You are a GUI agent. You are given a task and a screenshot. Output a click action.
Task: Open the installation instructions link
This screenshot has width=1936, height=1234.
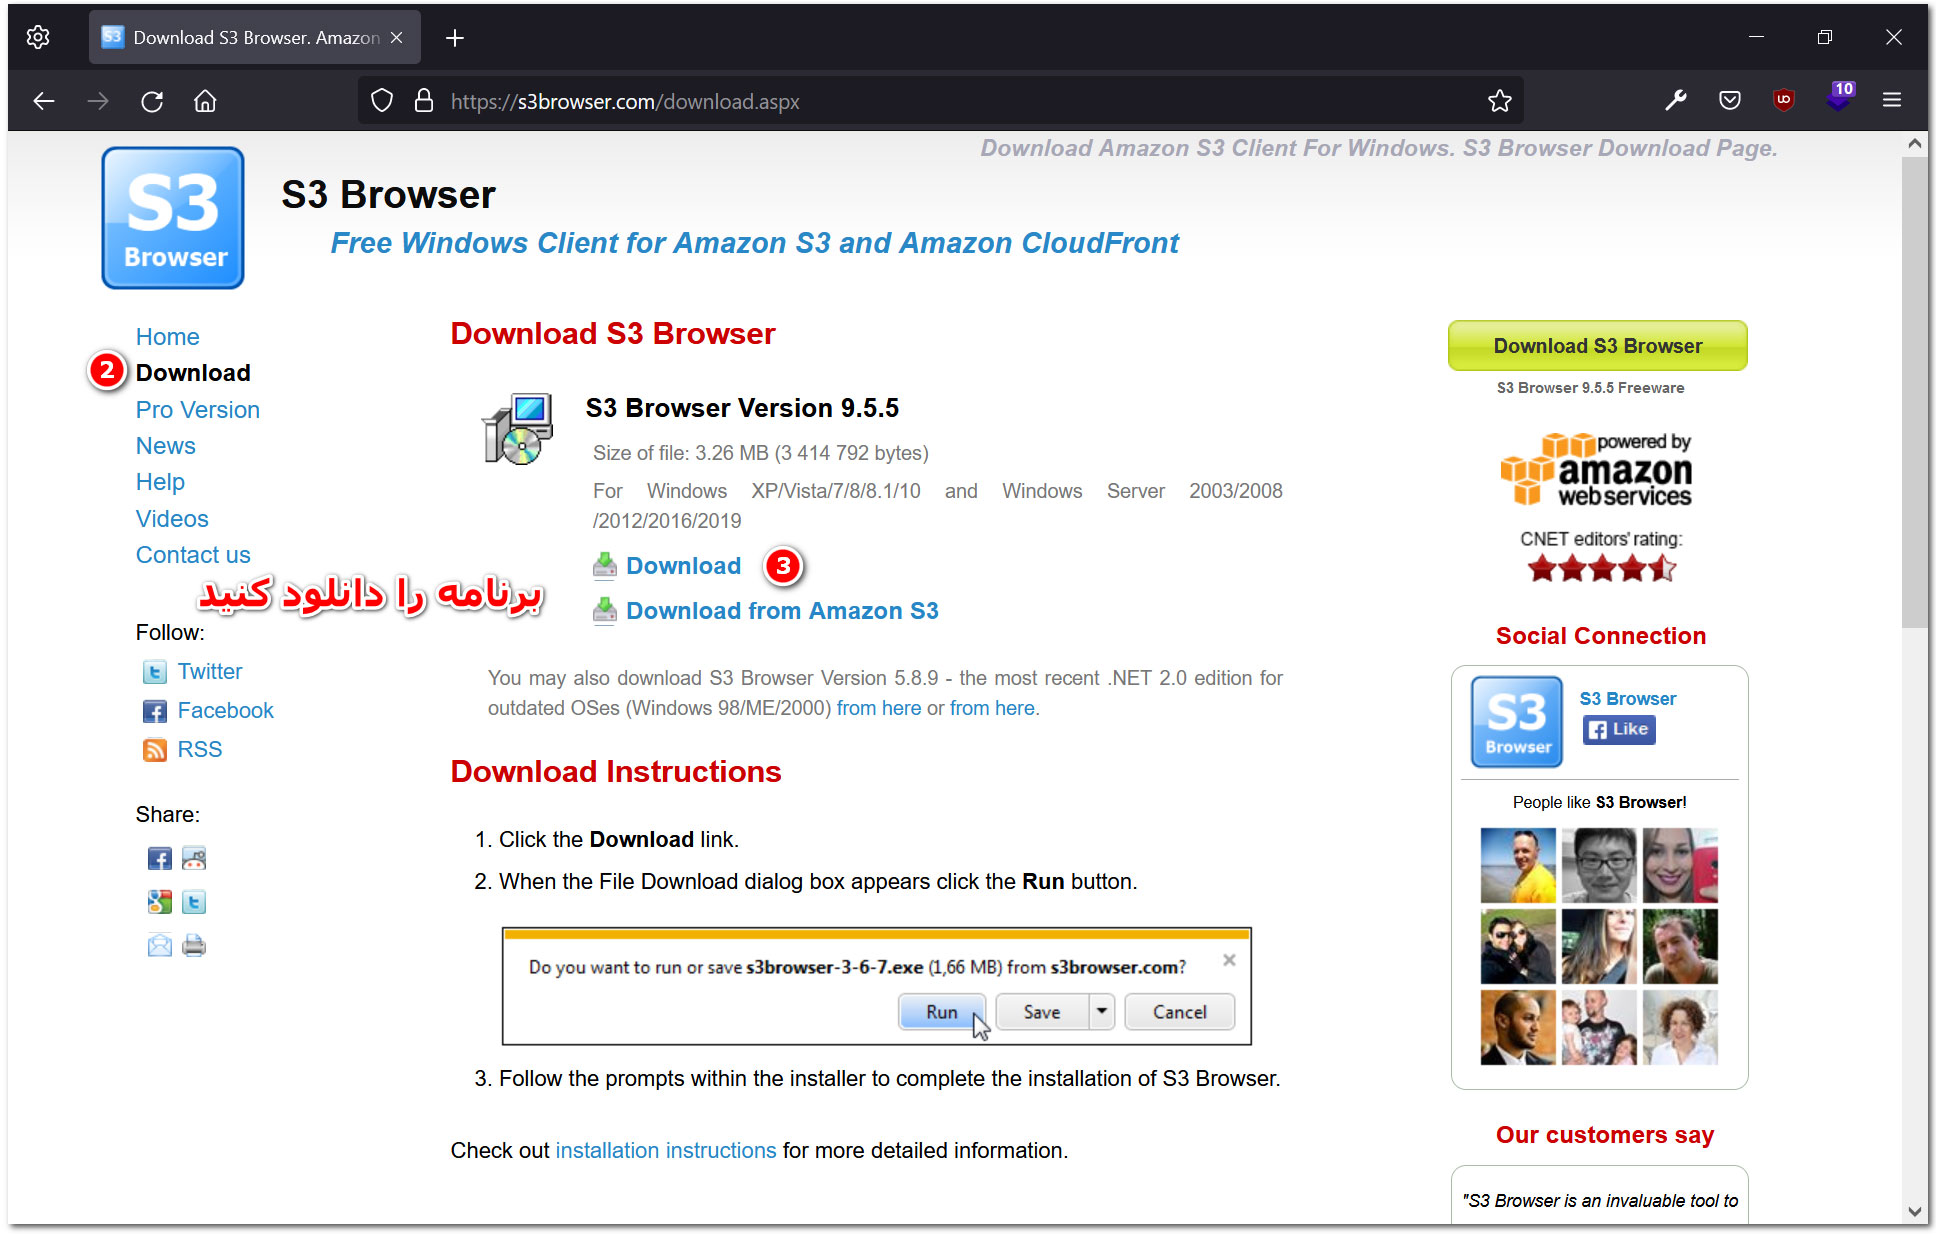click(665, 1150)
